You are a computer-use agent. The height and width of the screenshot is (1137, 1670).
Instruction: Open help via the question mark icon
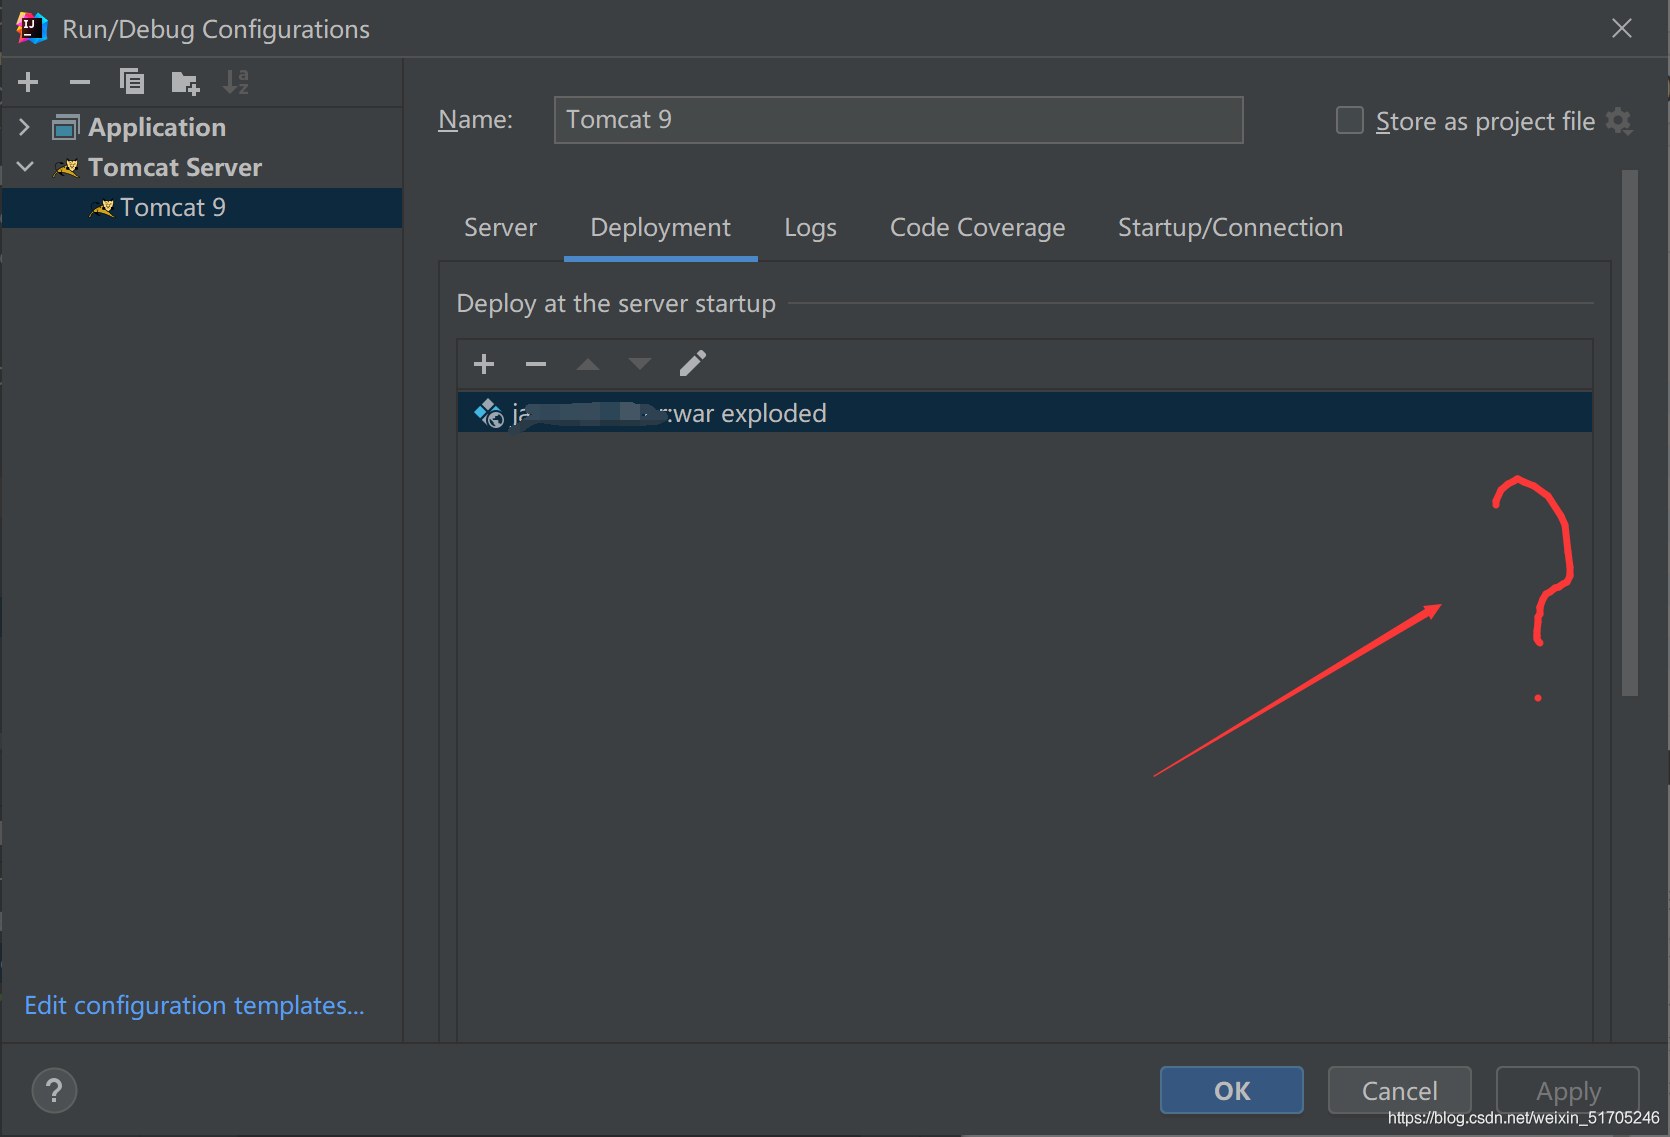point(54,1090)
